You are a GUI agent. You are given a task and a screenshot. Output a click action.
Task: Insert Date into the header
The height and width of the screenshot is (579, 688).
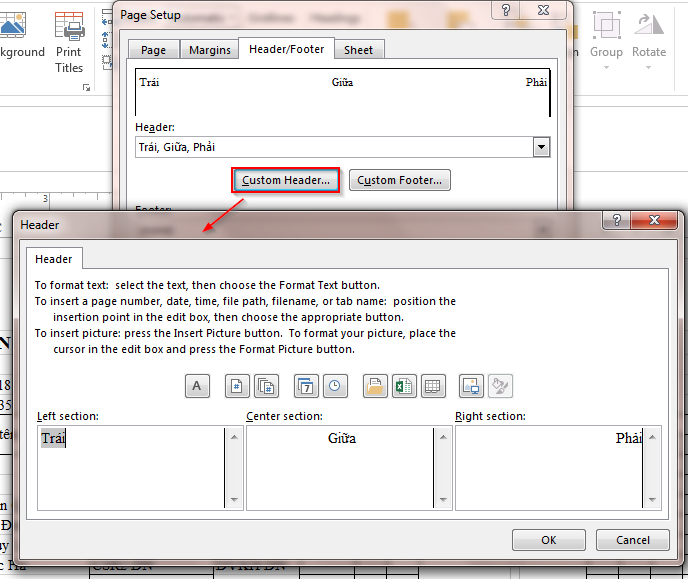tap(306, 386)
